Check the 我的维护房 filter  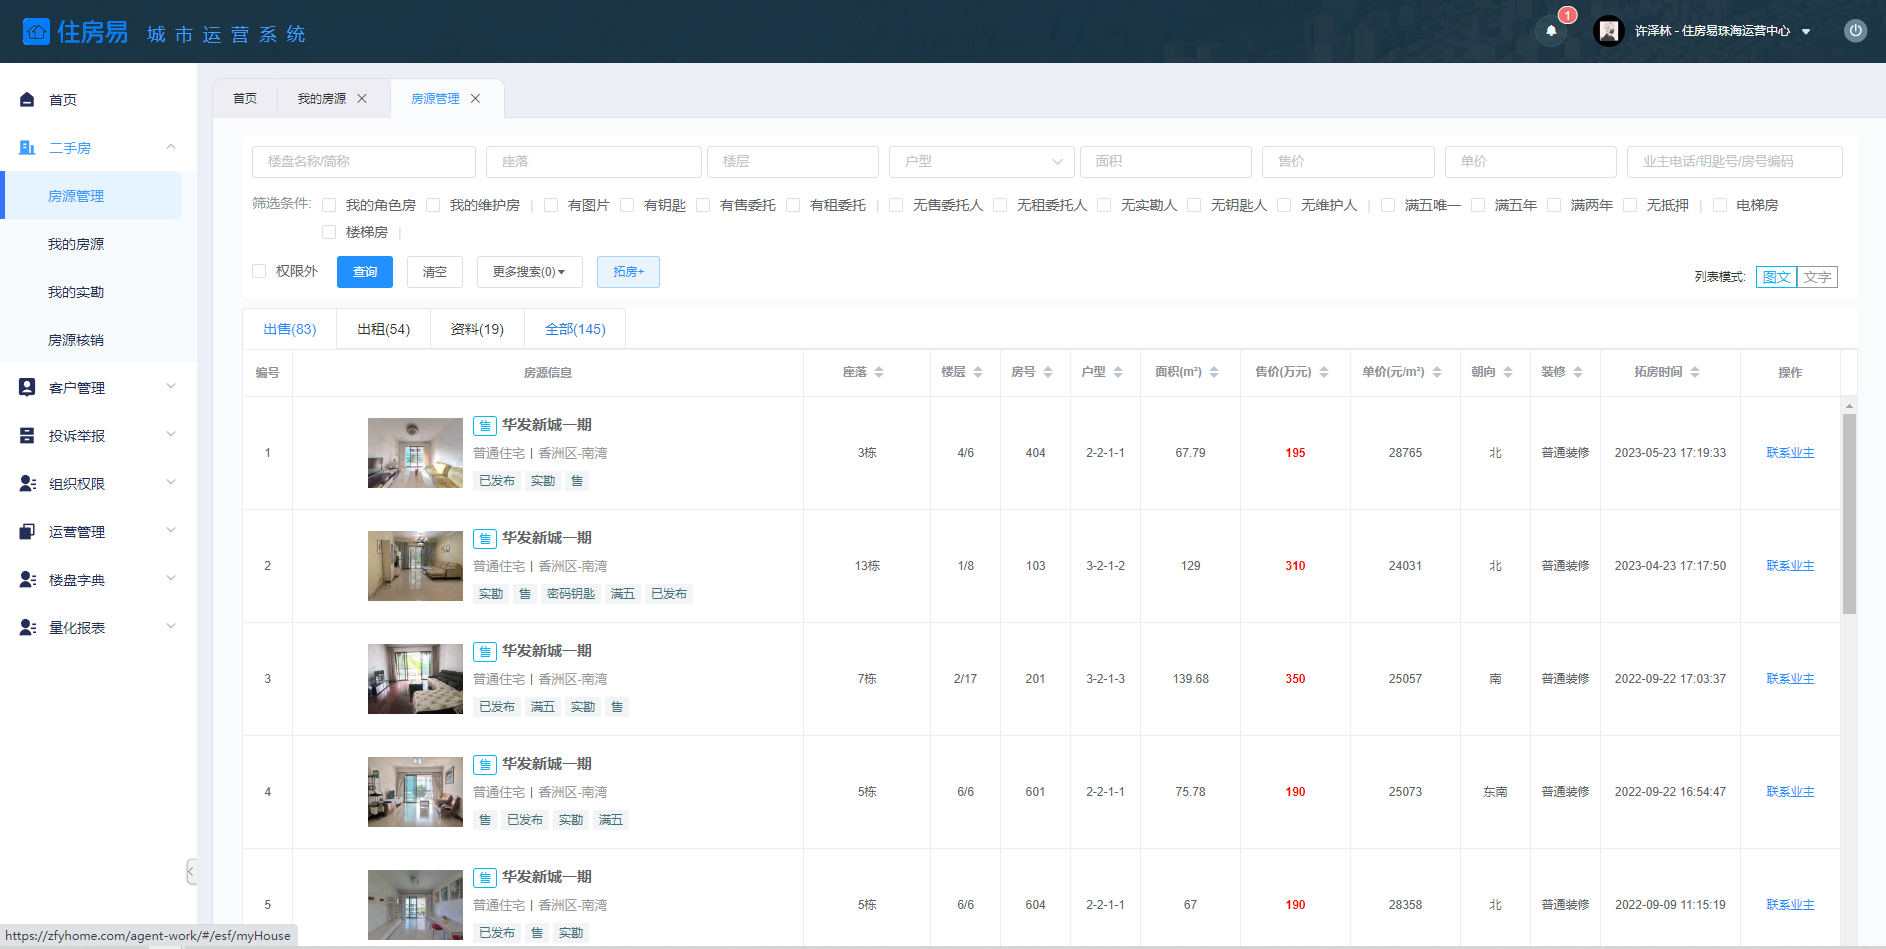[x=433, y=205]
